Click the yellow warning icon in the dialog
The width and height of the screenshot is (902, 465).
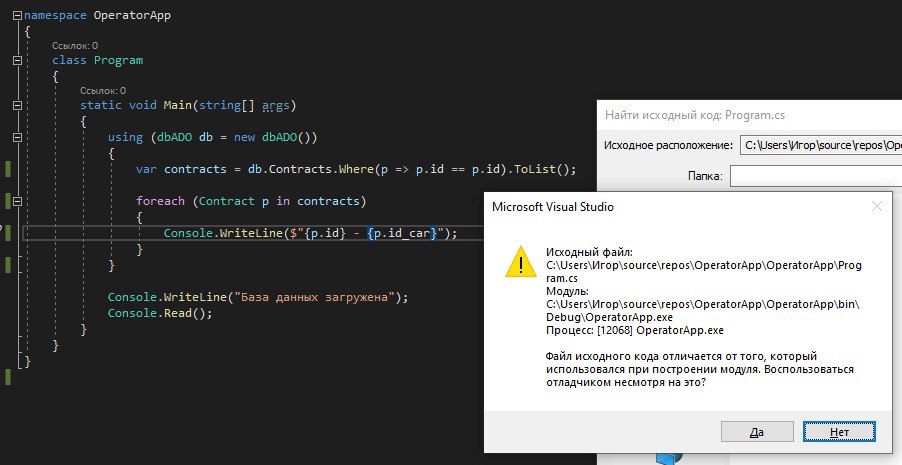tap(521, 262)
